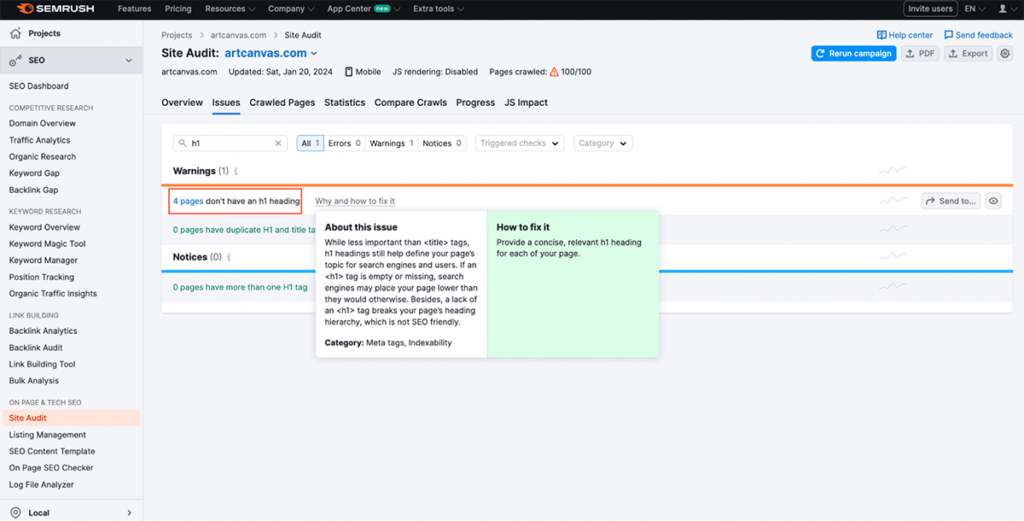1024x521 pixels.
Task: Click the issues search field
Action: [x=230, y=143]
